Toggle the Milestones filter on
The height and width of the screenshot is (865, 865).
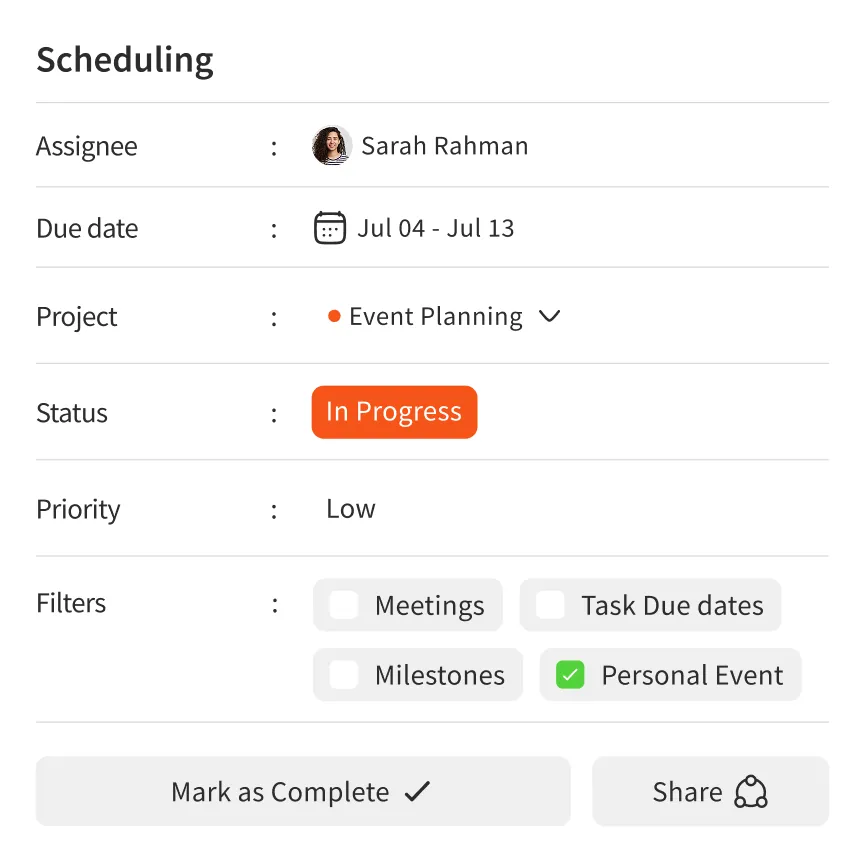[x=344, y=675]
